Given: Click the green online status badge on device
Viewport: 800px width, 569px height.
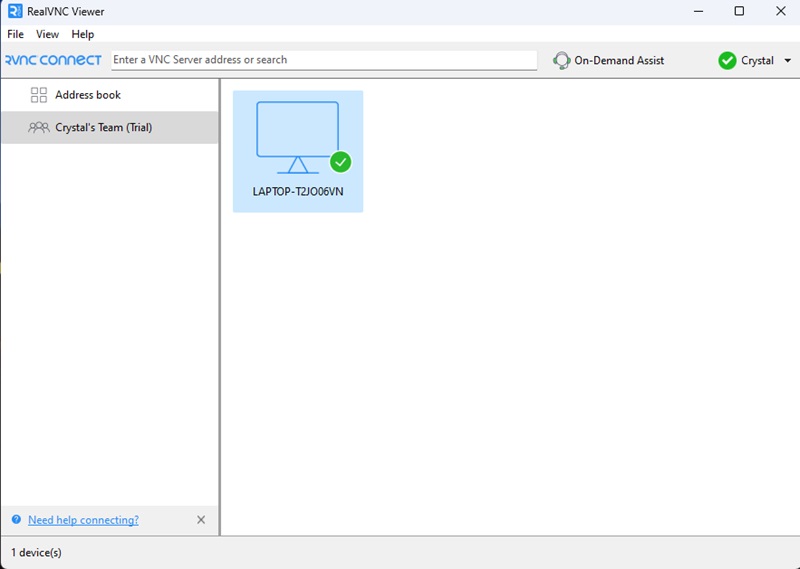Looking at the screenshot, I should [x=340, y=162].
